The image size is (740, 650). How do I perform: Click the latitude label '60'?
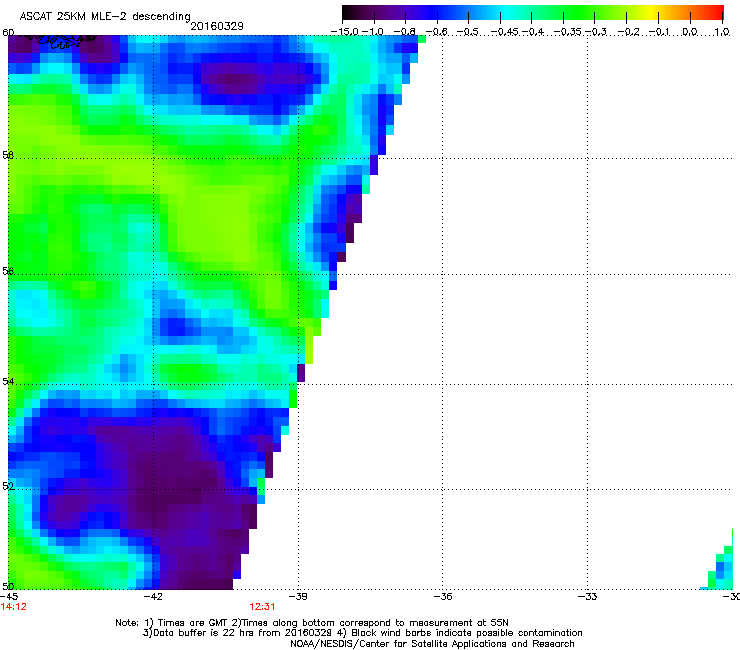pyautogui.click(x=8, y=33)
